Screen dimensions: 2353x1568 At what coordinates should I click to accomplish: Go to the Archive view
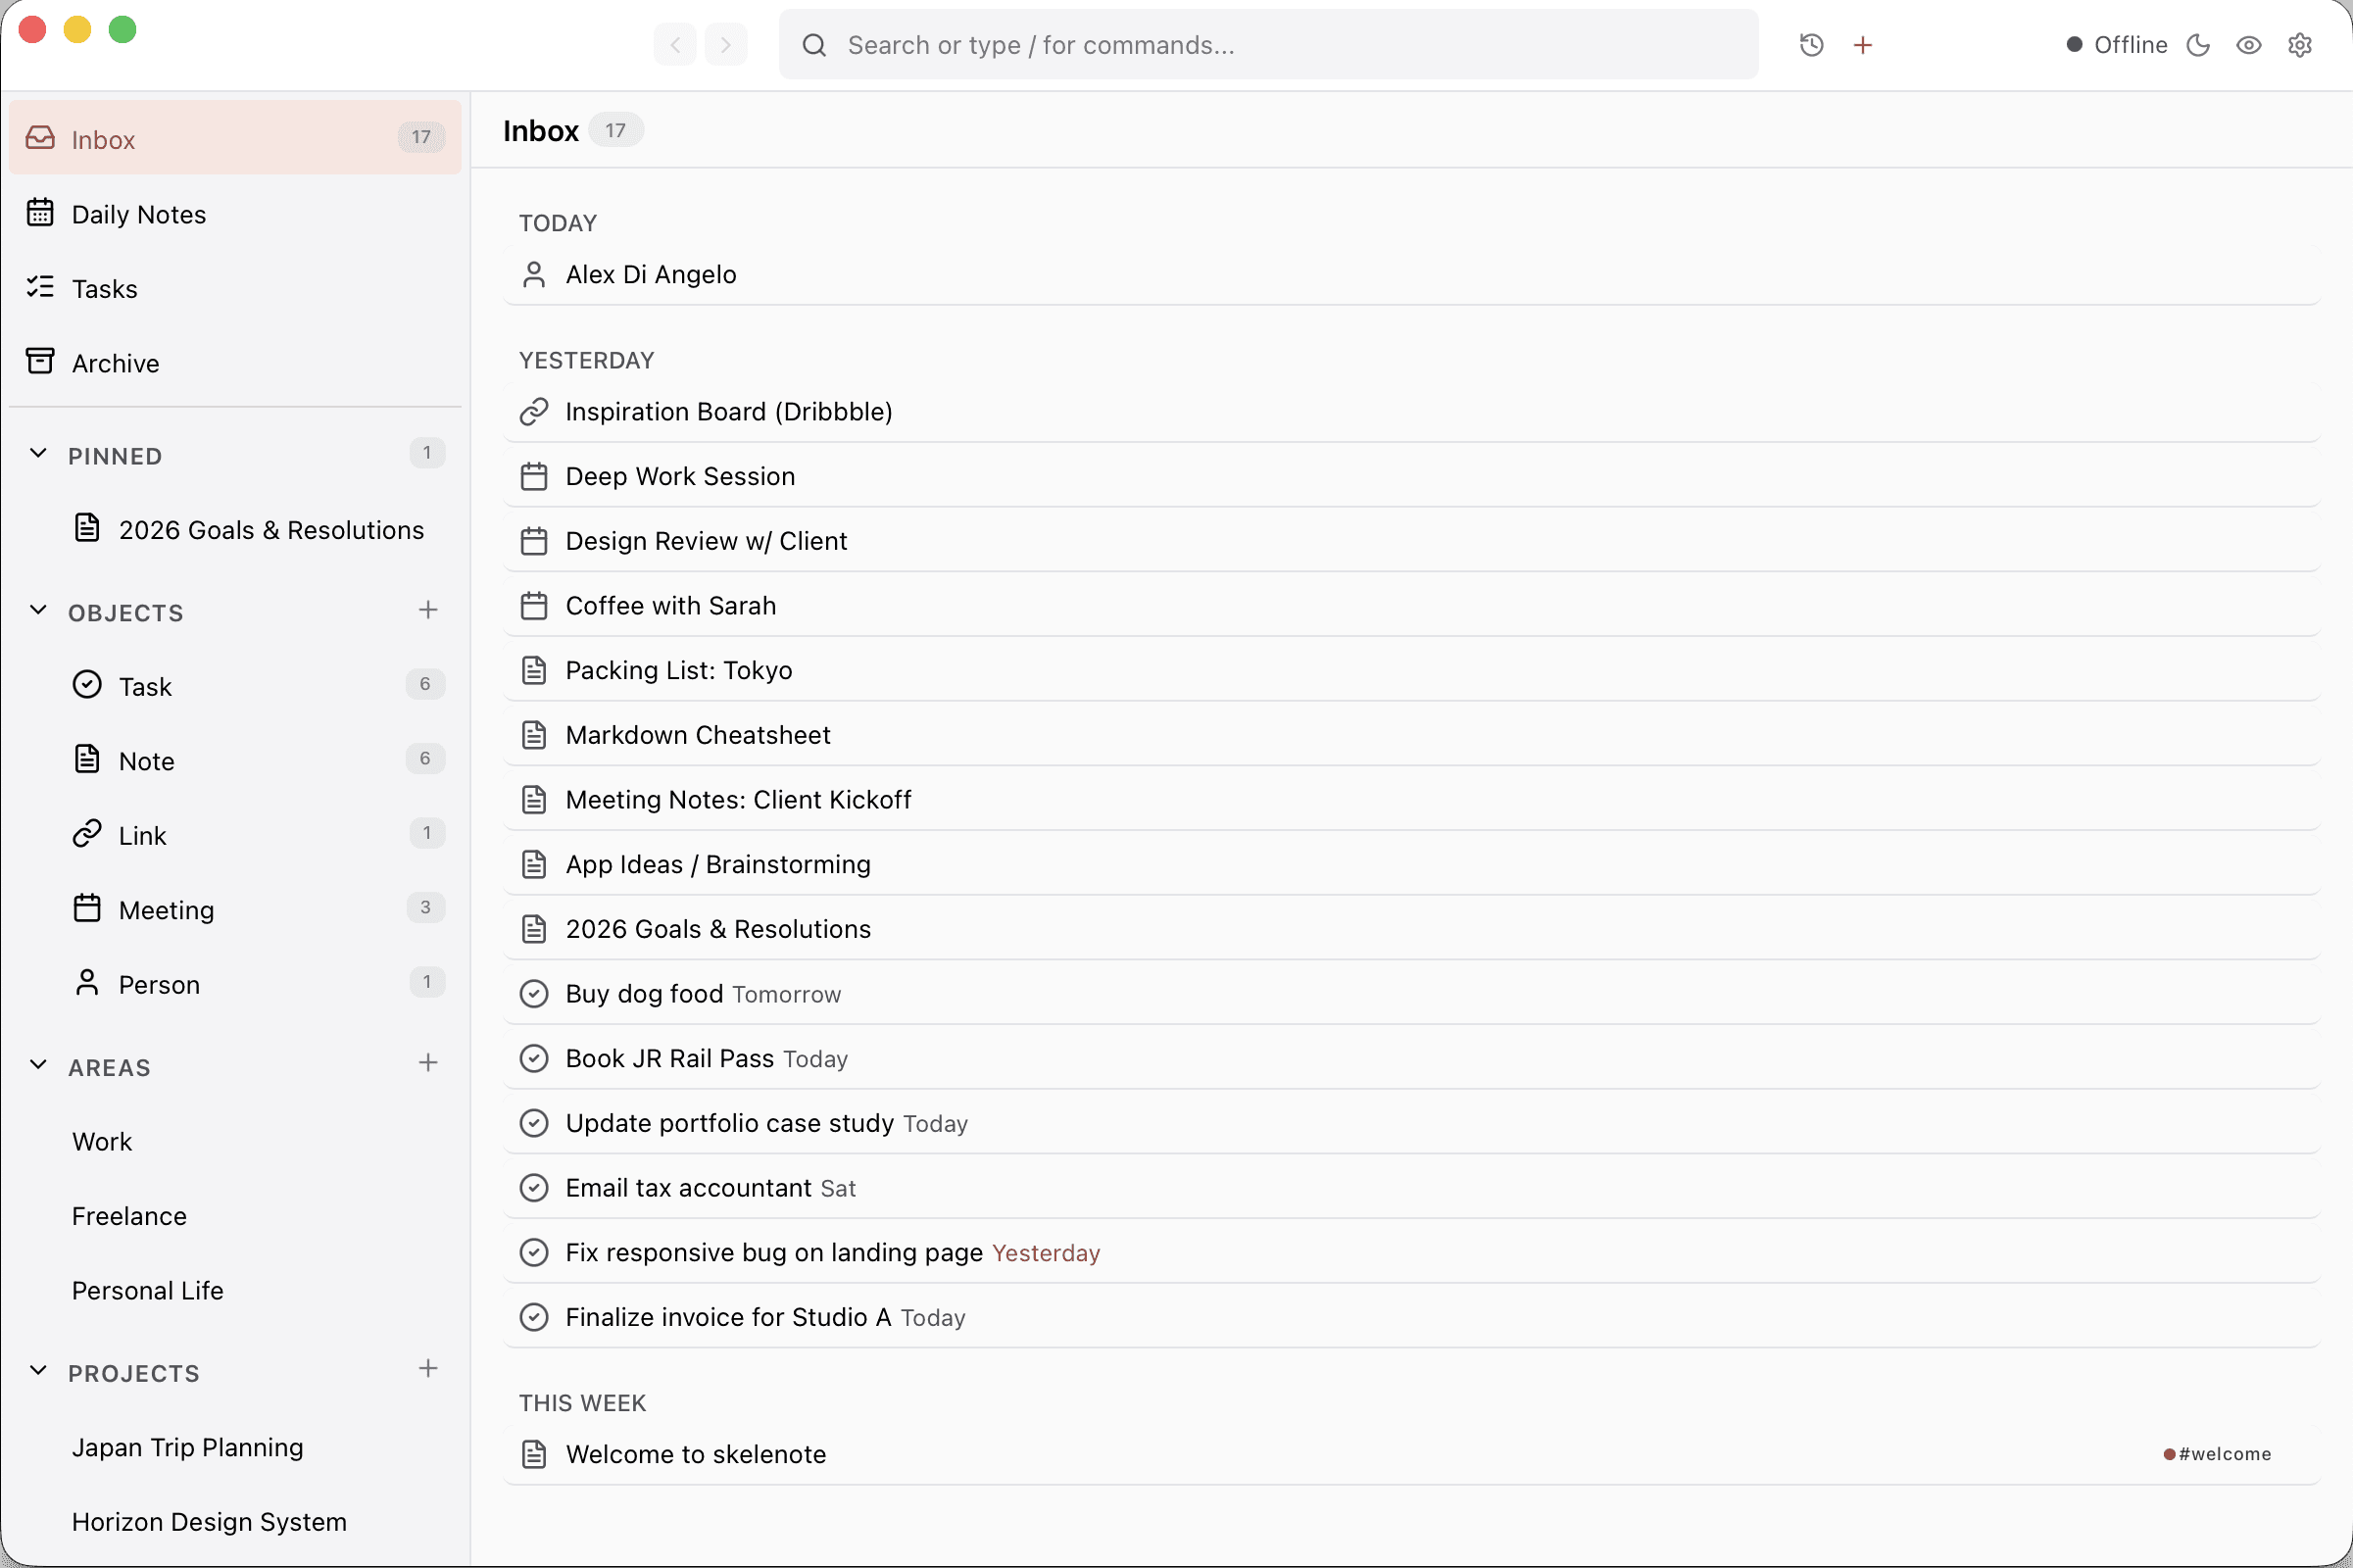pyautogui.click(x=115, y=363)
